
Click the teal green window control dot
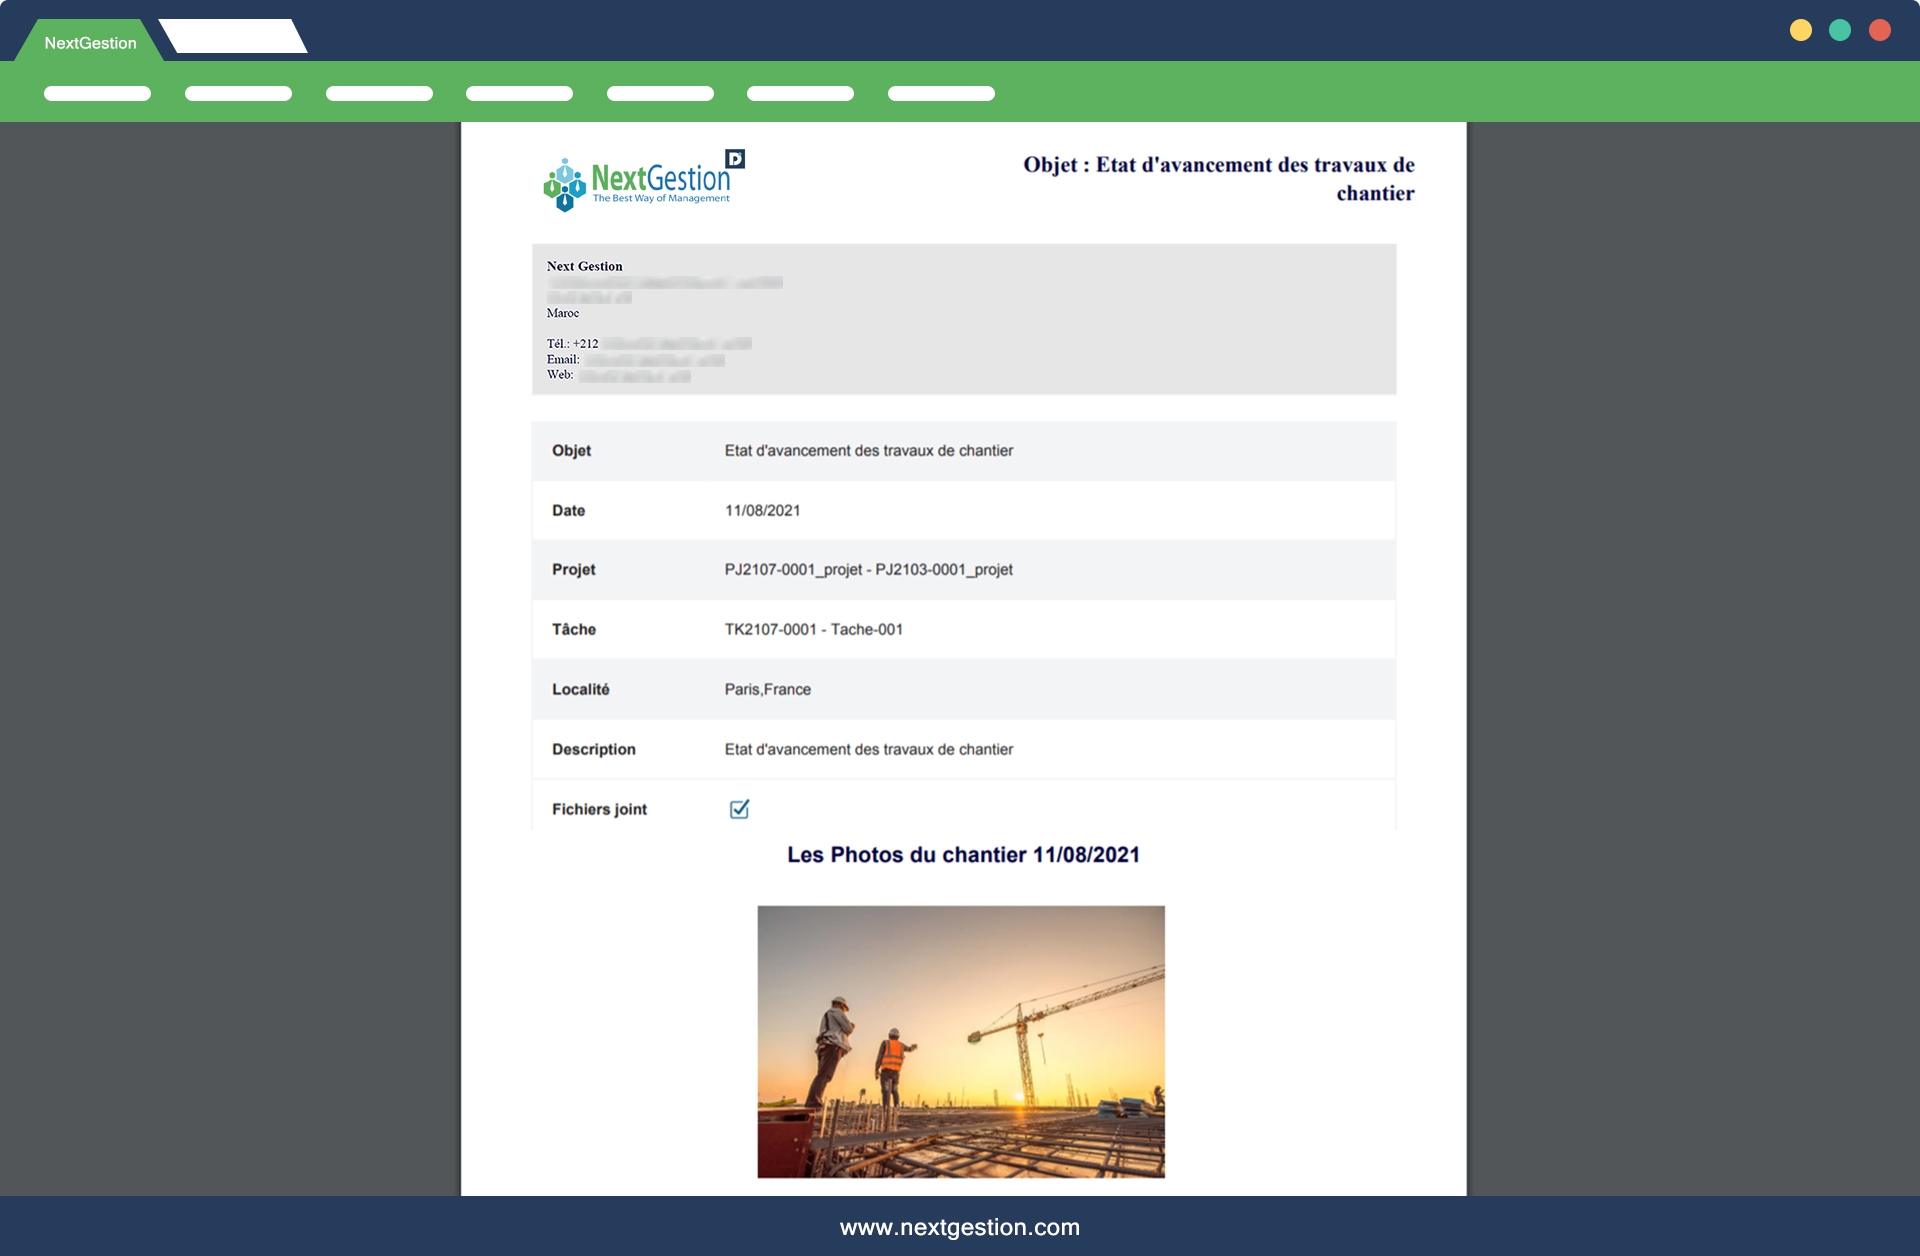click(x=1840, y=30)
